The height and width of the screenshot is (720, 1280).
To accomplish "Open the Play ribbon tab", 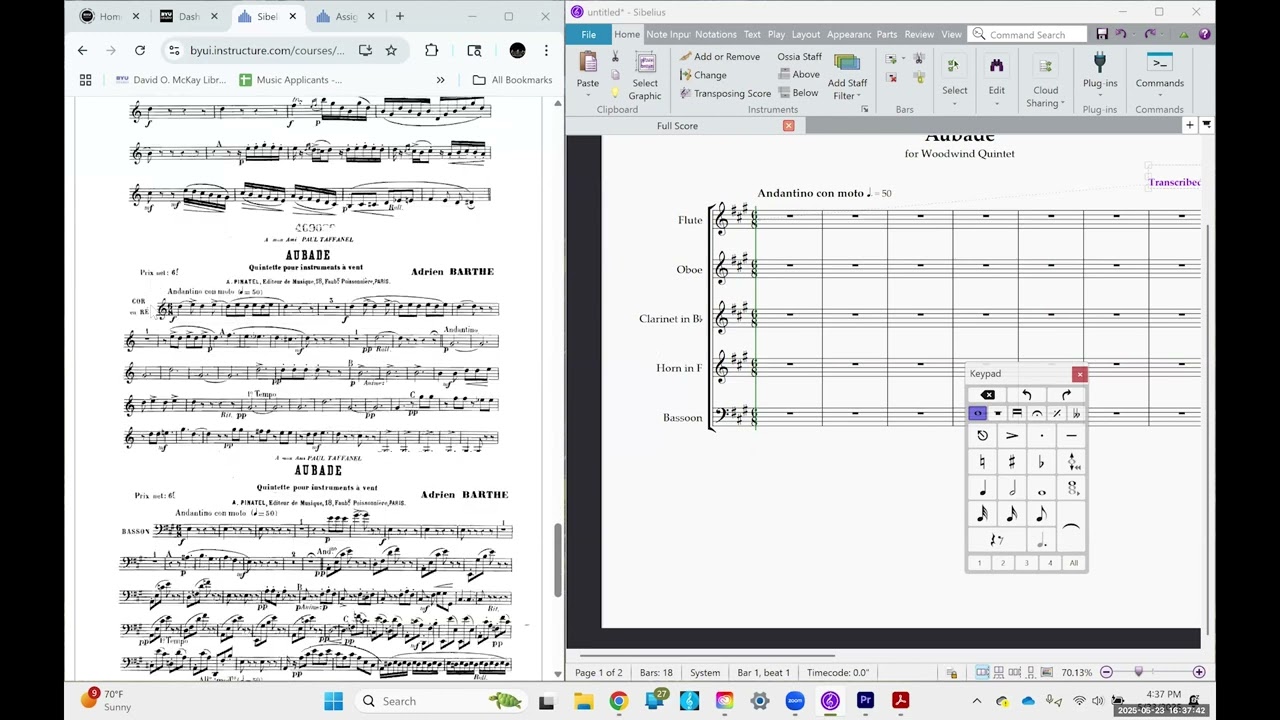I will 776,34.
